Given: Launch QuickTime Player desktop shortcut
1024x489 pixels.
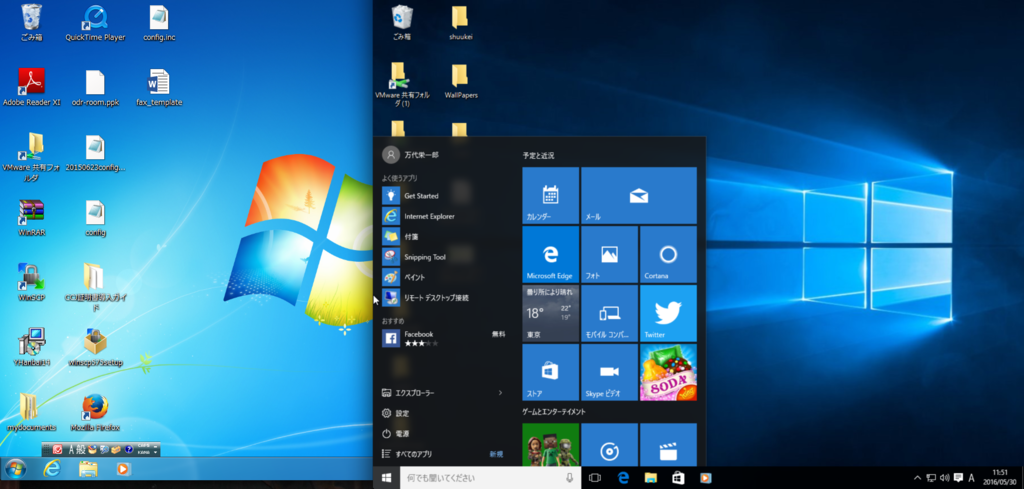Looking at the screenshot, I should [95, 22].
